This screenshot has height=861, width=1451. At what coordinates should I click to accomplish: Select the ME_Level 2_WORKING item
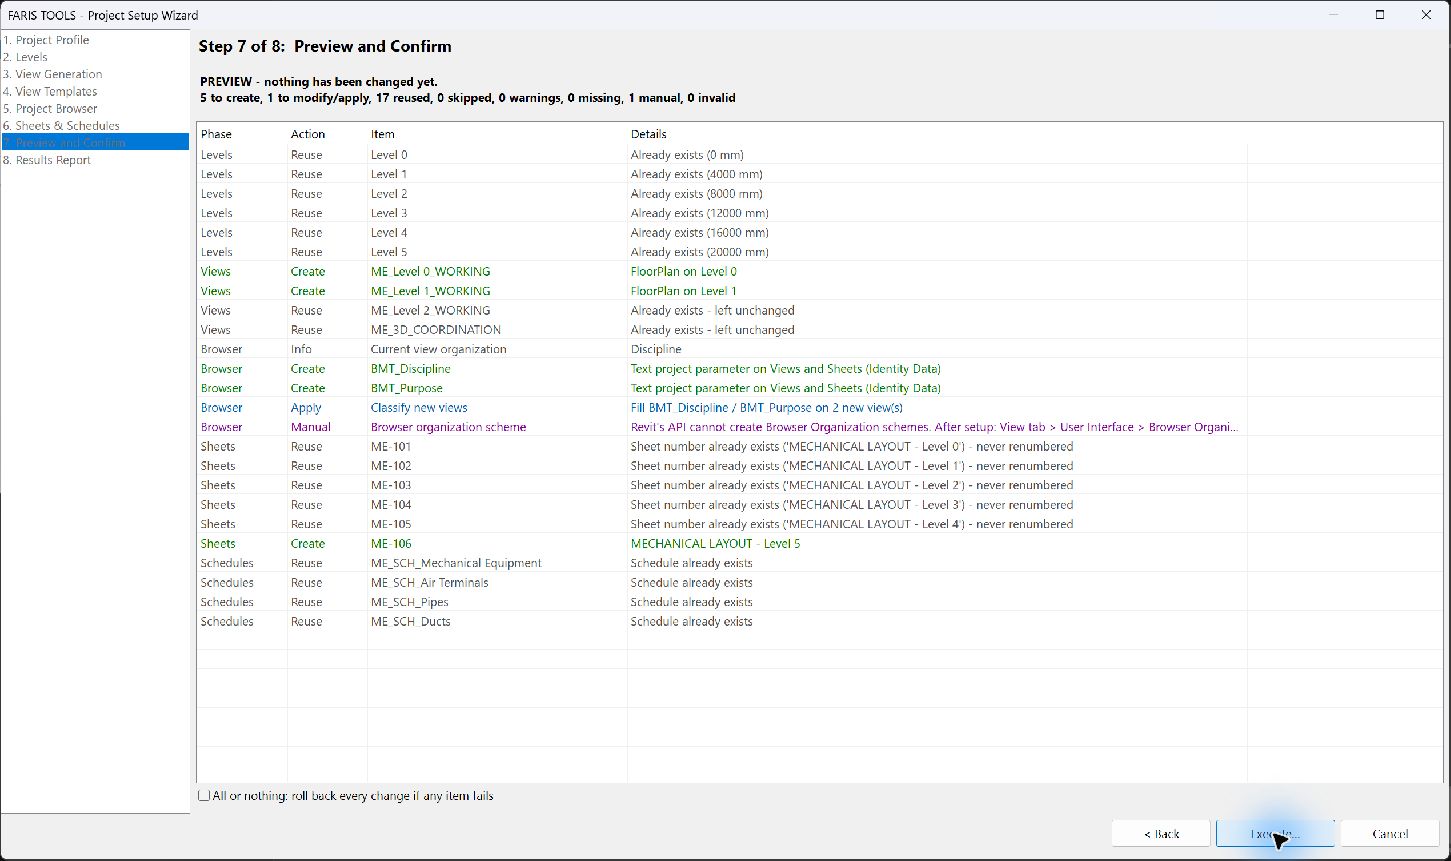coord(431,311)
